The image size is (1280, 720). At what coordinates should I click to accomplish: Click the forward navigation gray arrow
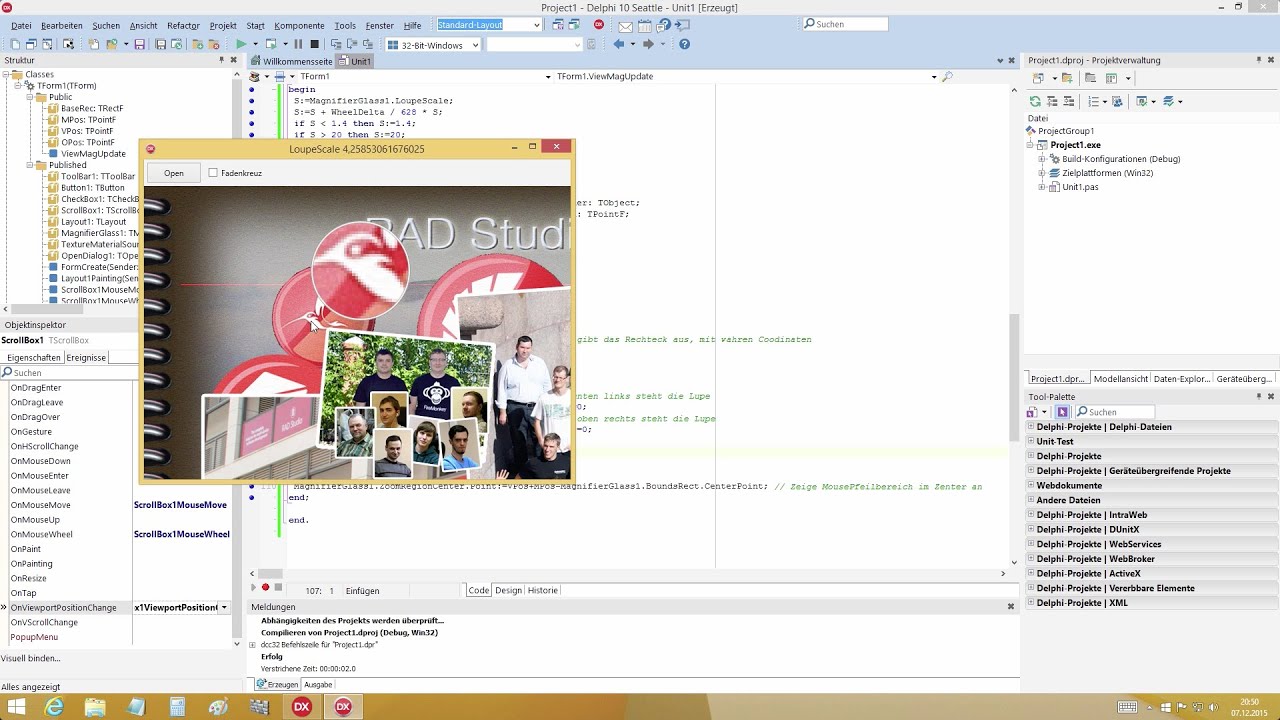[648, 45]
